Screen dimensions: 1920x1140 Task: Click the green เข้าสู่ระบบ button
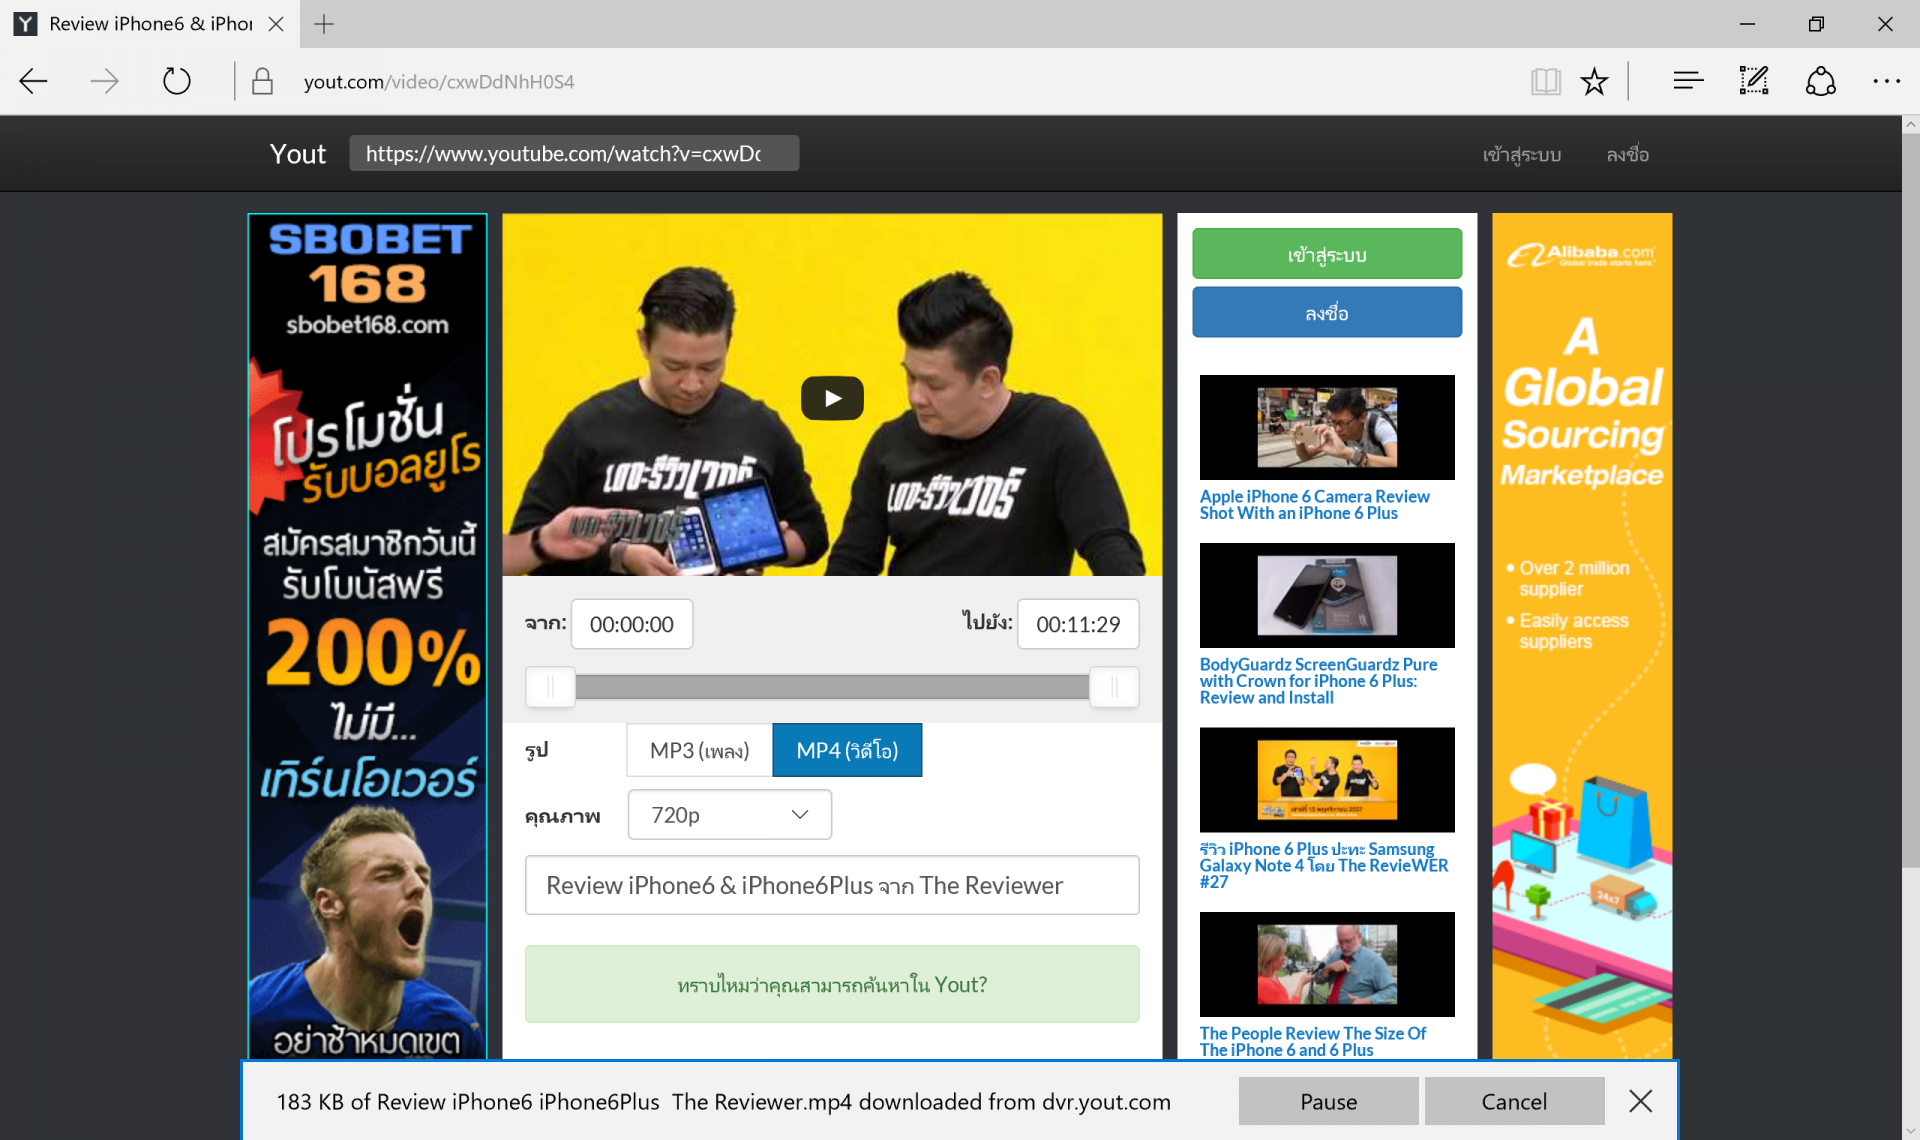click(1327, 254)
